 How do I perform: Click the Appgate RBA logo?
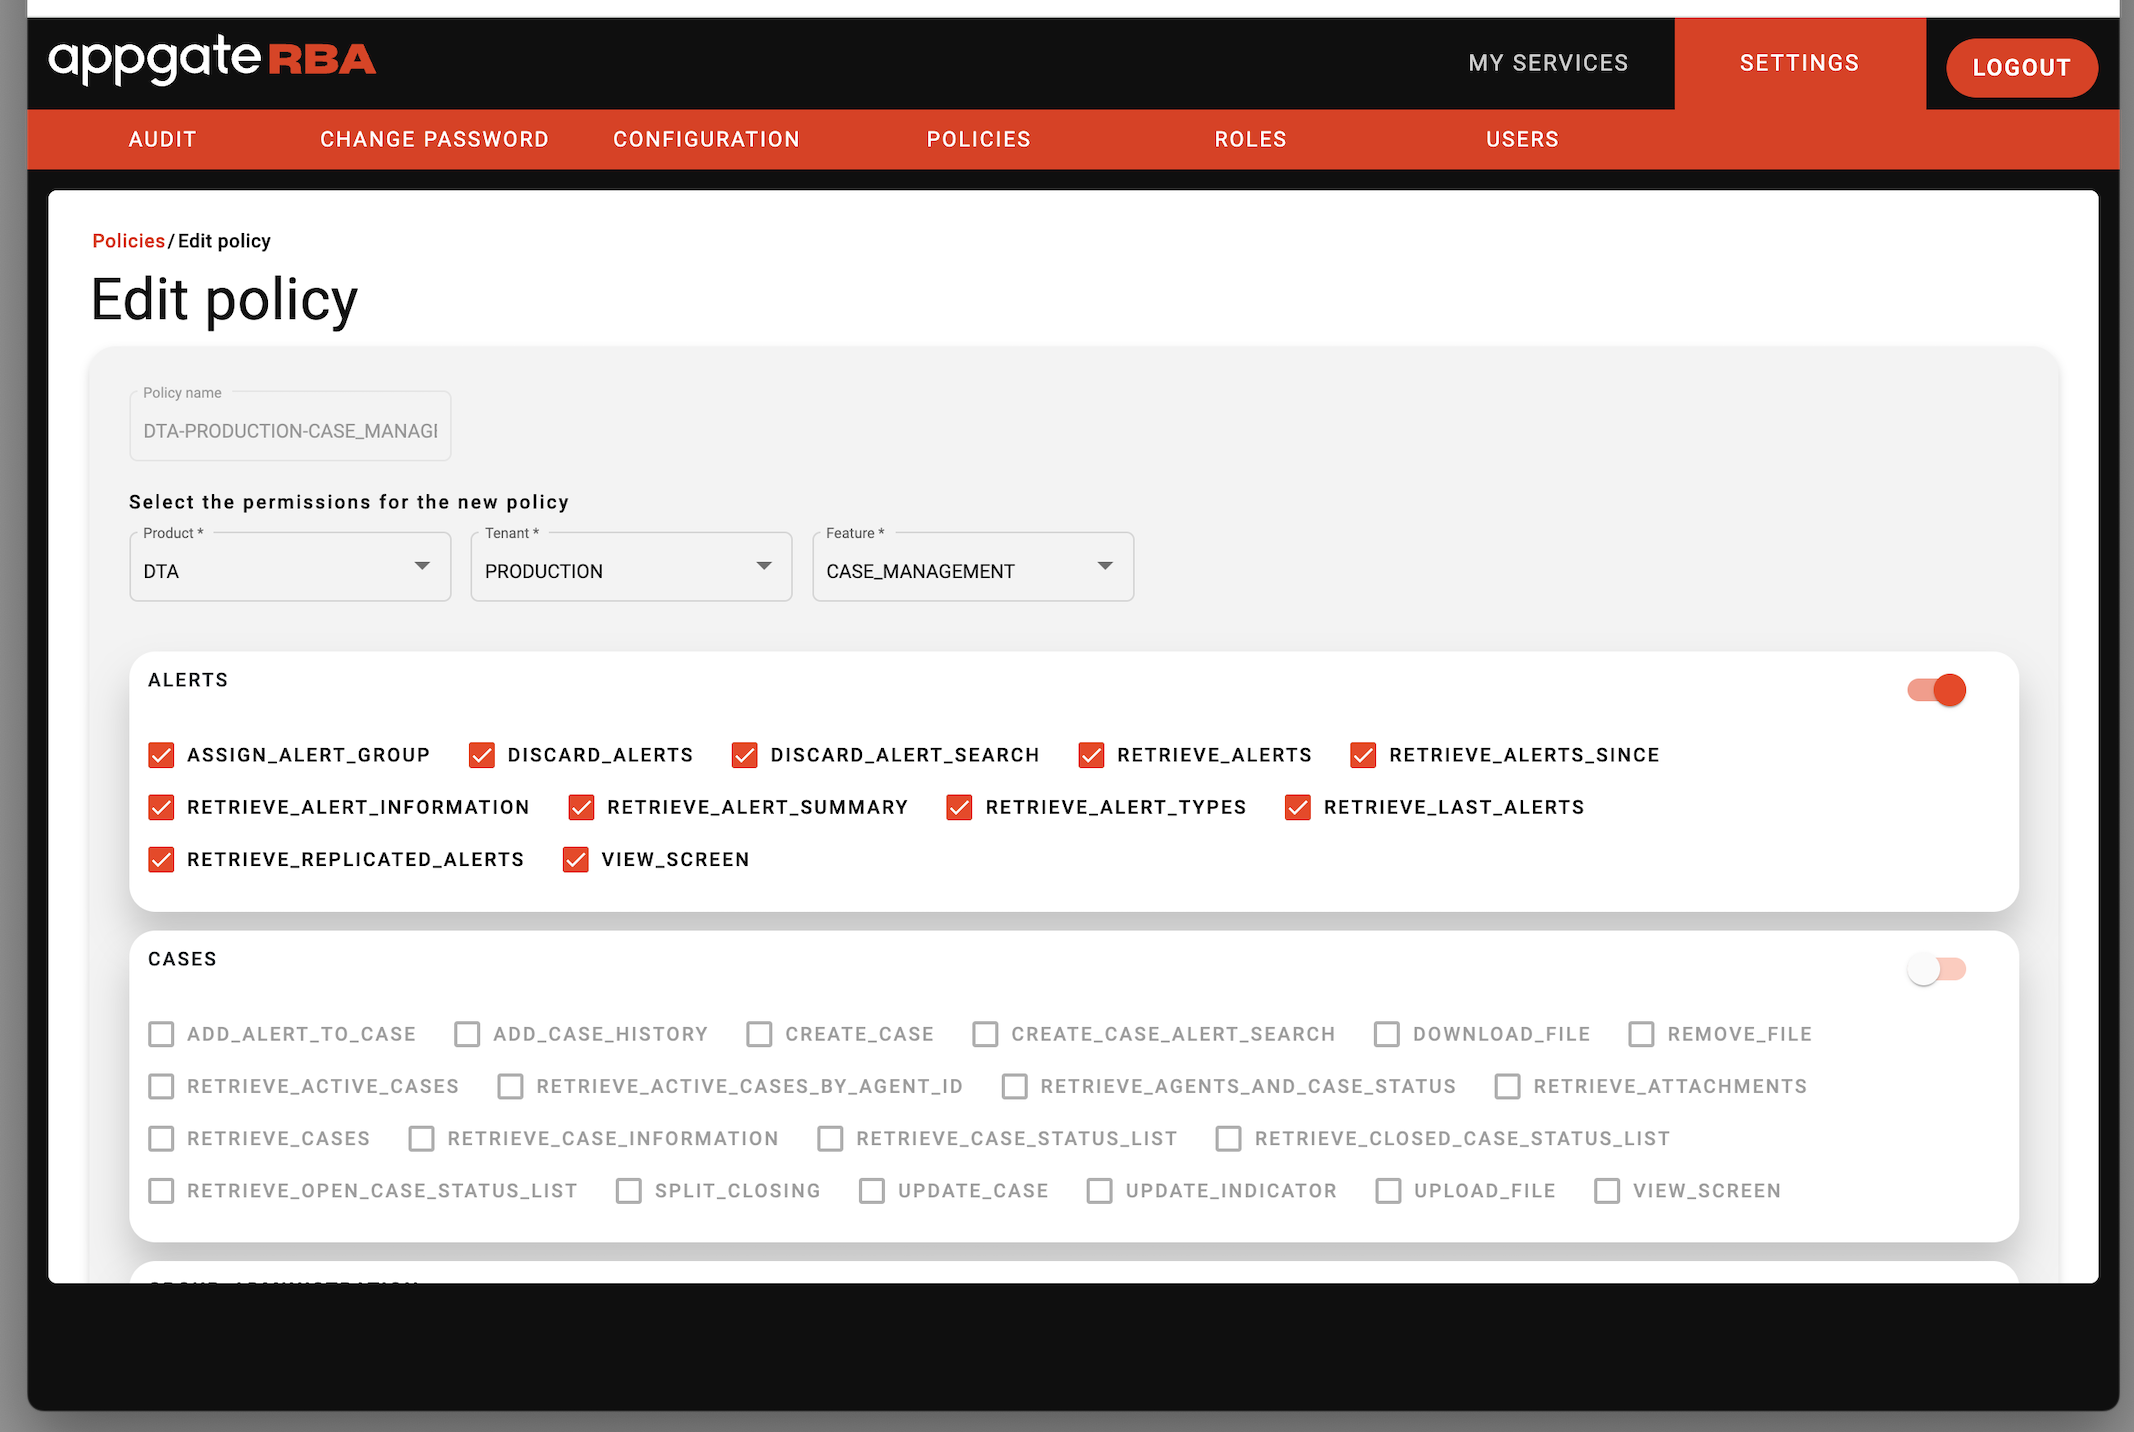click(212, 60)
